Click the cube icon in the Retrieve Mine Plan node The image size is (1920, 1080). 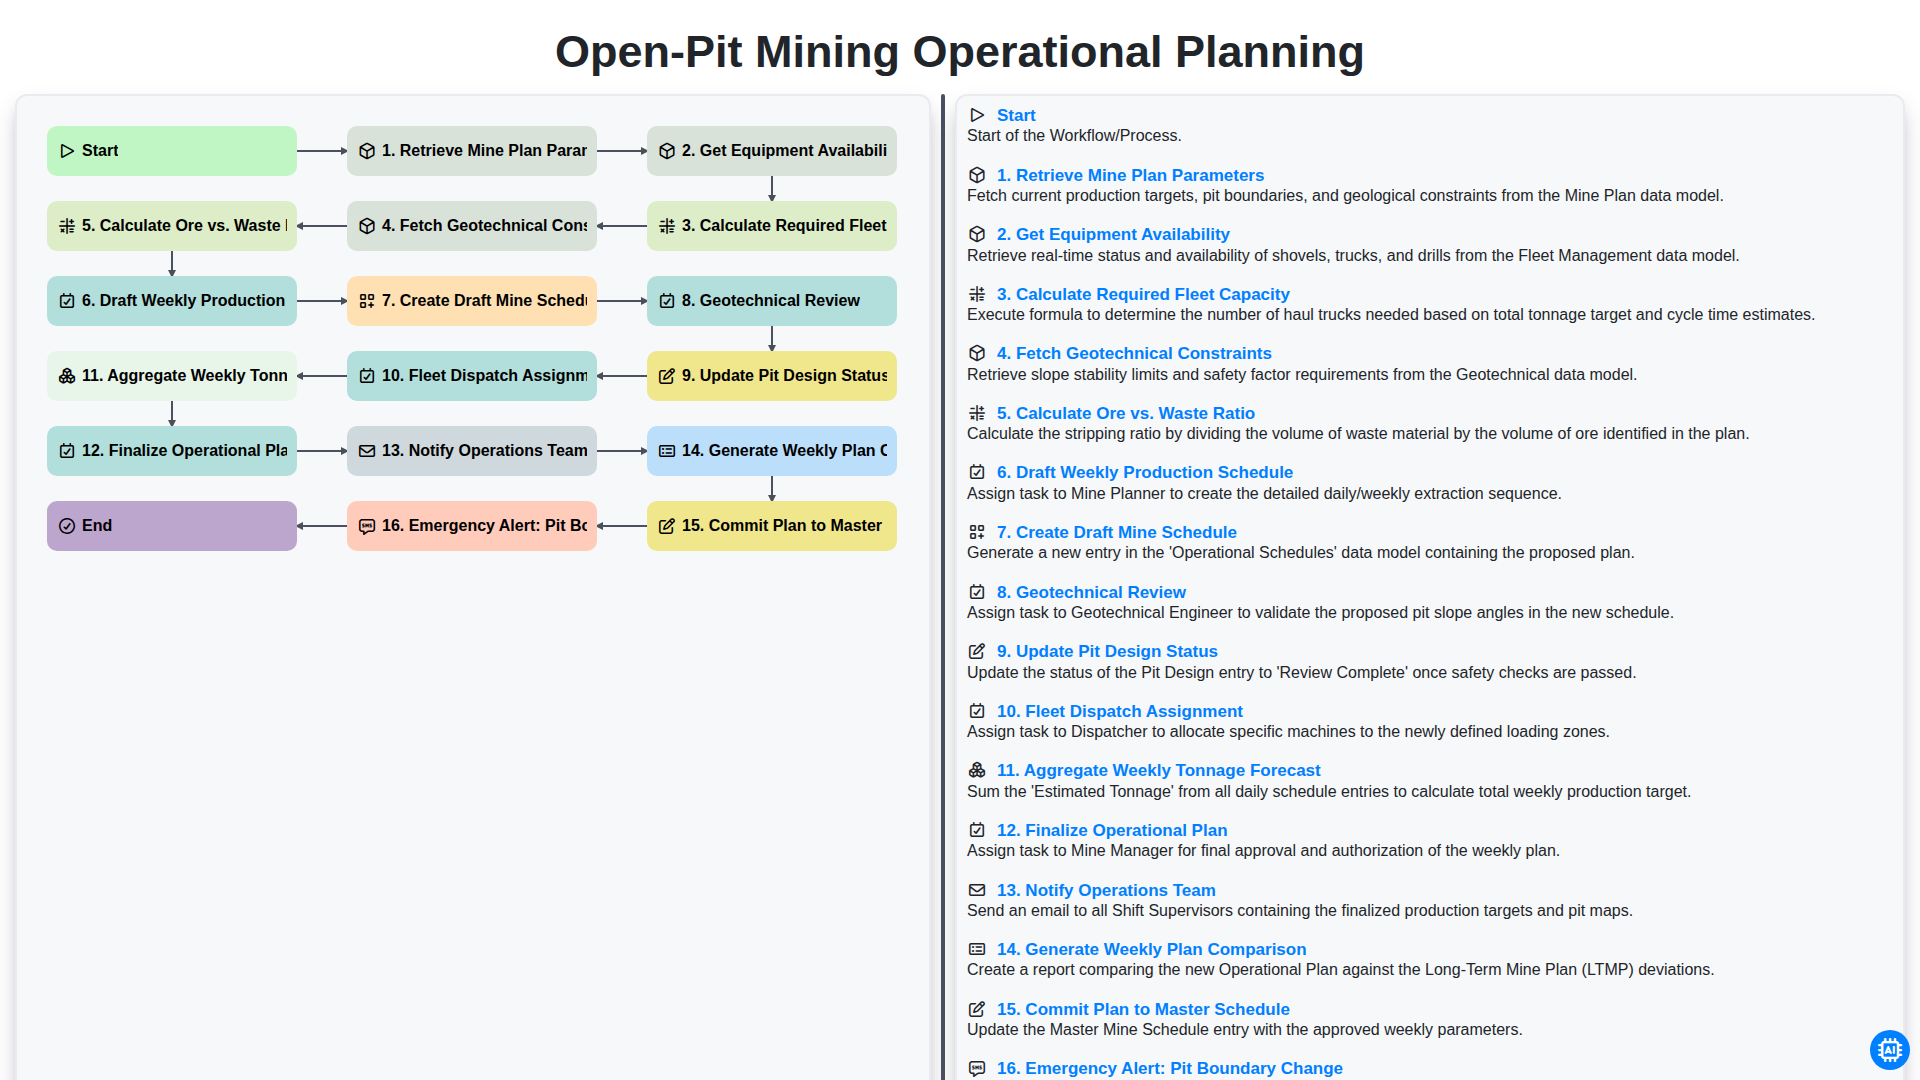[367, 151]
